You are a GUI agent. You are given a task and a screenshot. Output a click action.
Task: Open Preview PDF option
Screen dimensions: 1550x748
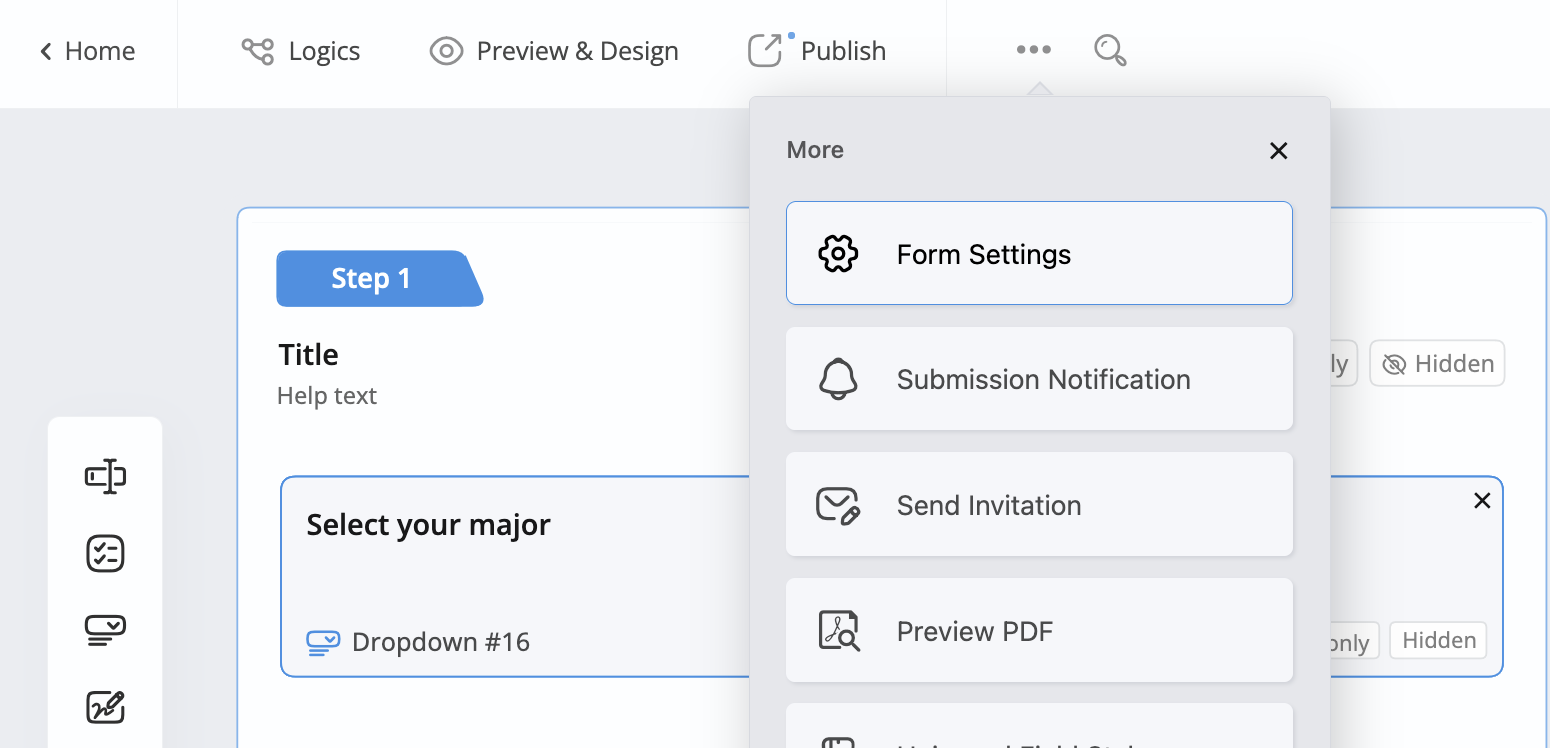(x=1038, y=631)
